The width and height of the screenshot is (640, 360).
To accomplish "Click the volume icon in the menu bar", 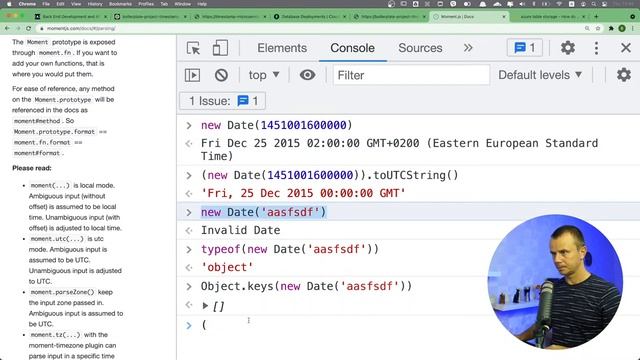I will click(522, 4).
